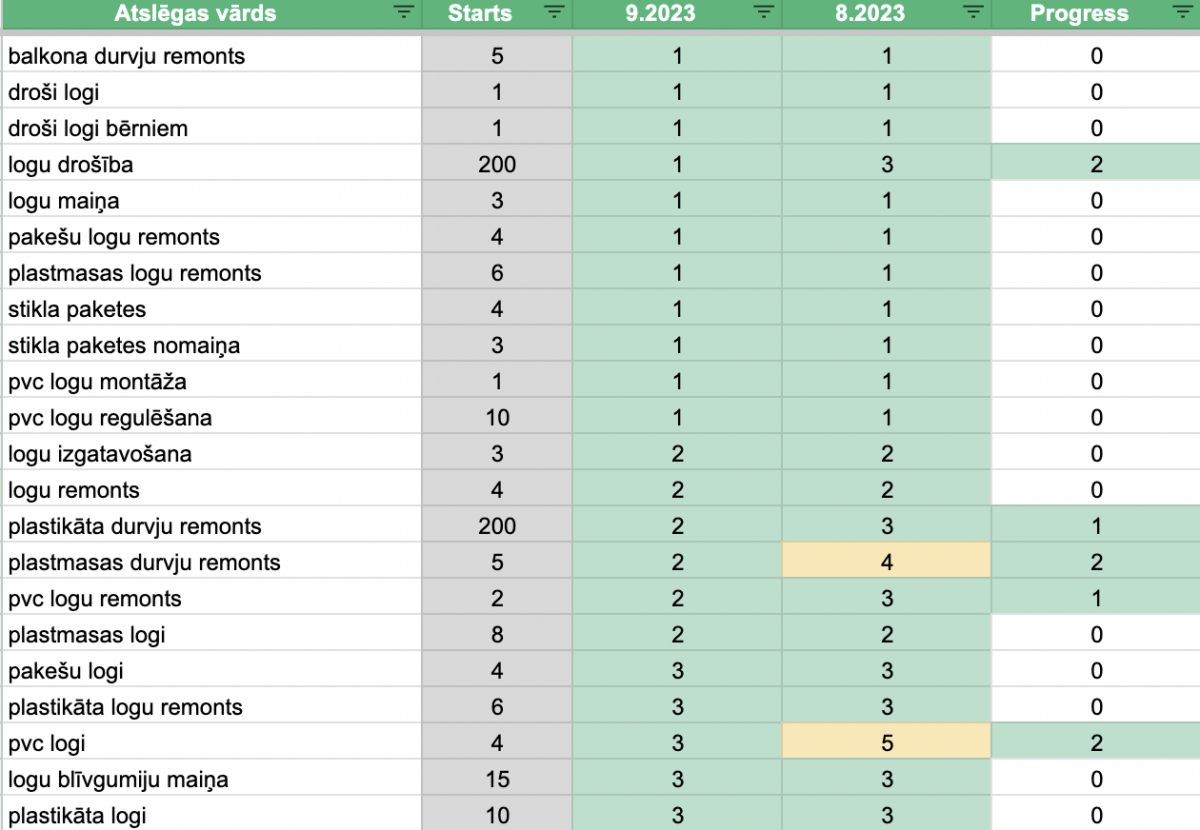Click the "Atslēgas vārds" header label

click(195, 14)
